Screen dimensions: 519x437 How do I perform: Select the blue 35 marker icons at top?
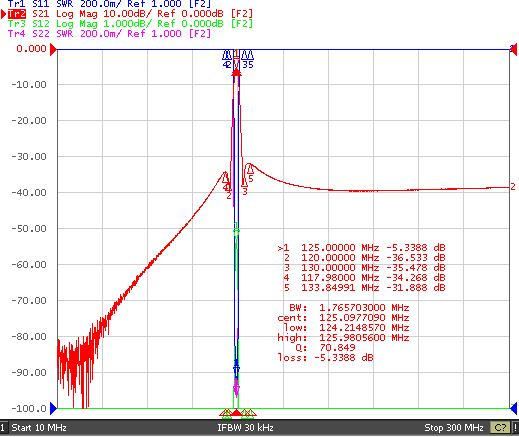pyautogui.click(x=247, y=60)
